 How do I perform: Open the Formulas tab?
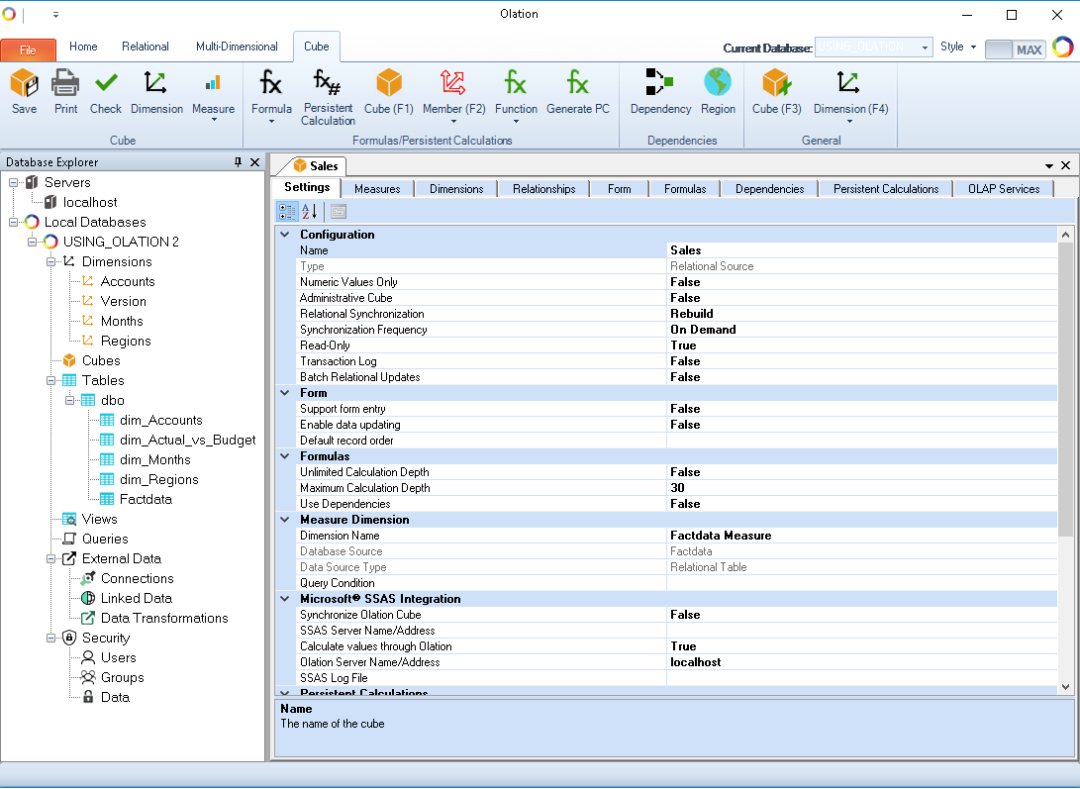(x=685, y=189)
